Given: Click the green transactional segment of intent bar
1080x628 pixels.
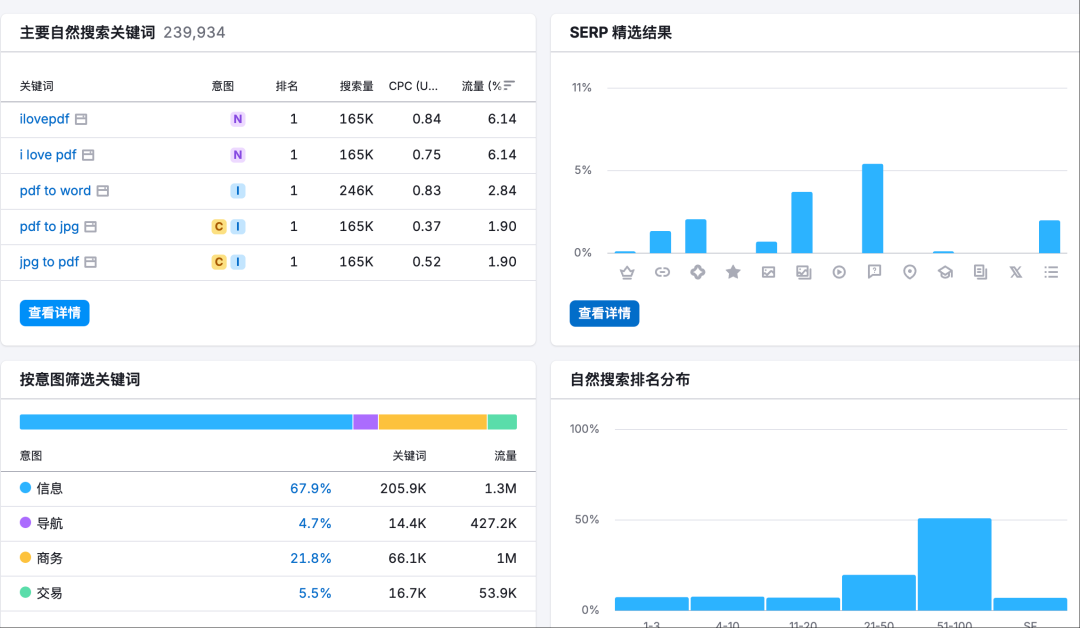Looking at the screenshot, I should coord(503,422).
